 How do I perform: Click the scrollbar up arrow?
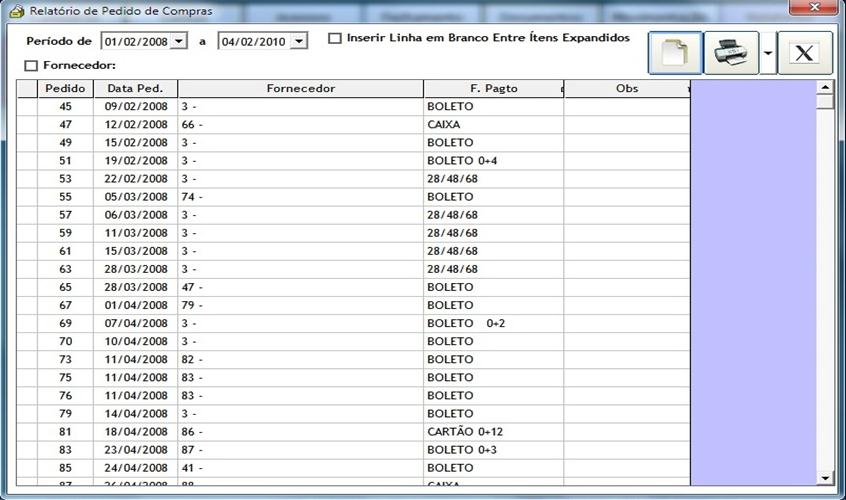click(x=825, y=87)
